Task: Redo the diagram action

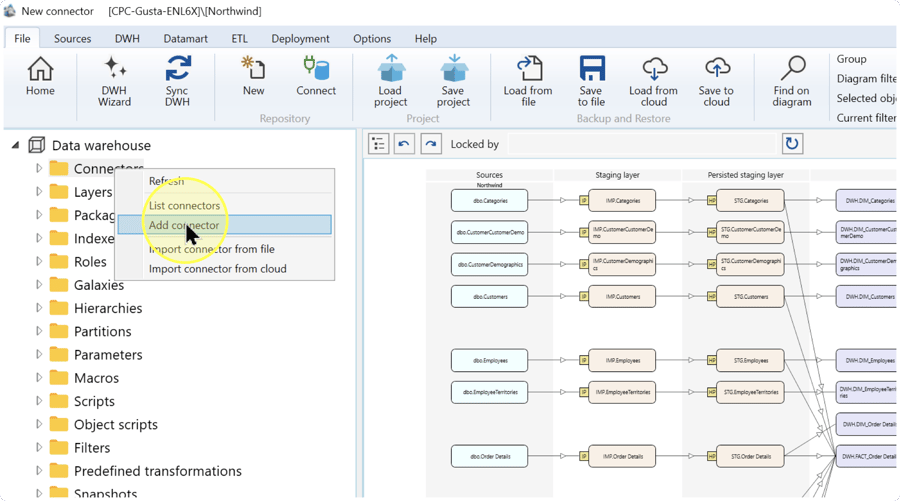Action: click(430, 143)
